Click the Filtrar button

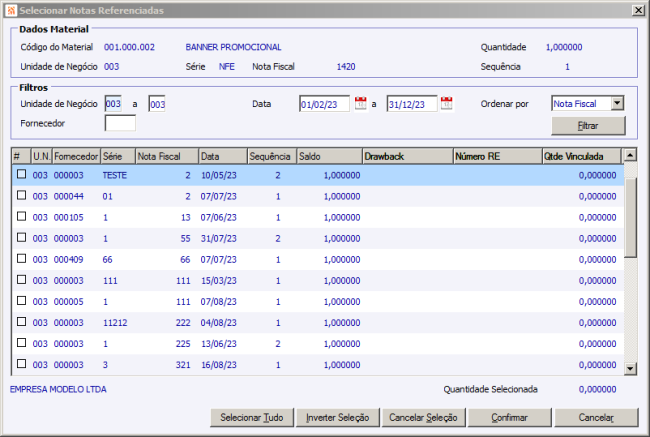[588, 125]
